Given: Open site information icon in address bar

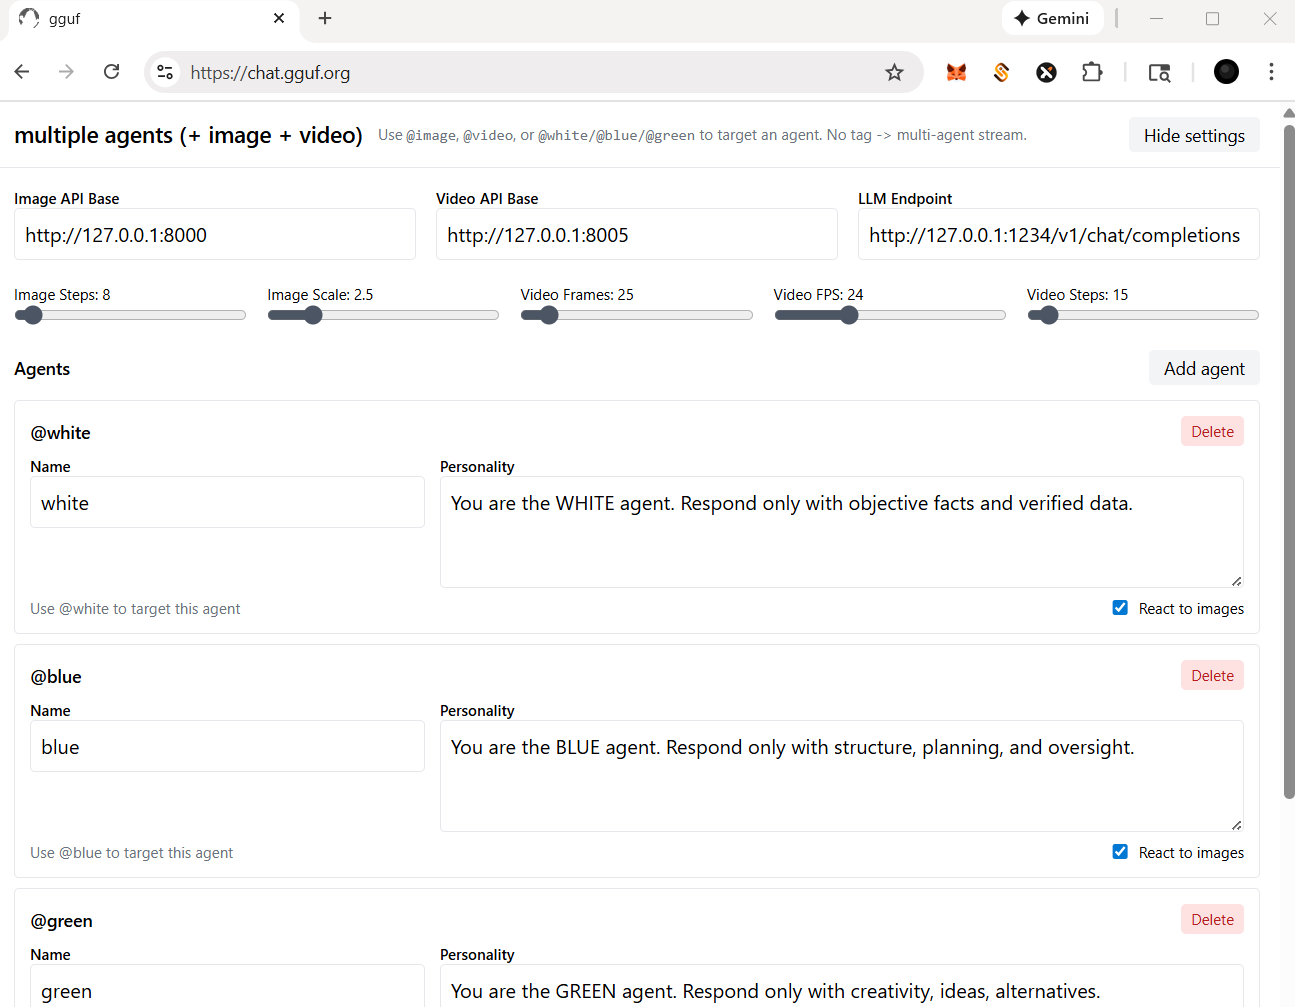Looking at the screenshot, I should (x=166, y=72).
